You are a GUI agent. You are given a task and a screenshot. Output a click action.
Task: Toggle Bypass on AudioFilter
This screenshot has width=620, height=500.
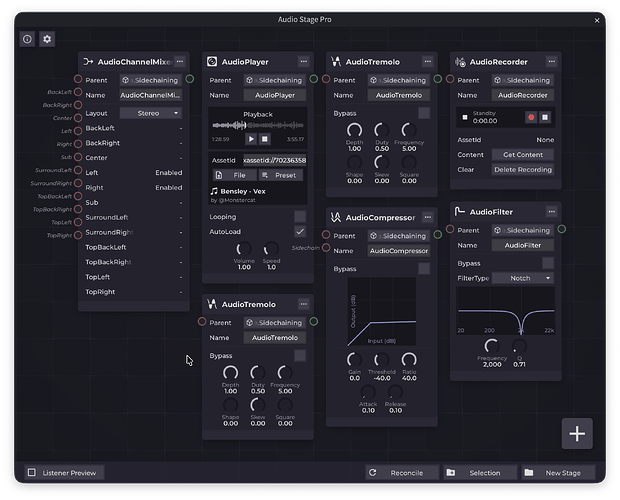click(548, 263)
